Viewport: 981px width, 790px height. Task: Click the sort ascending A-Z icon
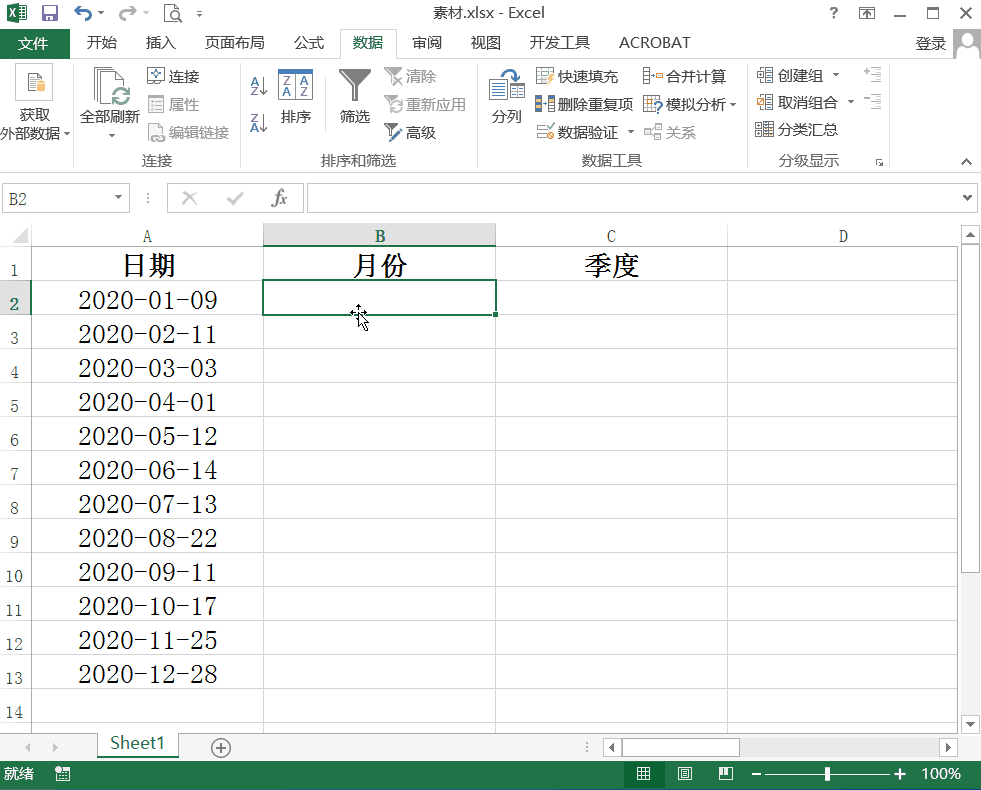pyautogui.click(x=259, y=85)
